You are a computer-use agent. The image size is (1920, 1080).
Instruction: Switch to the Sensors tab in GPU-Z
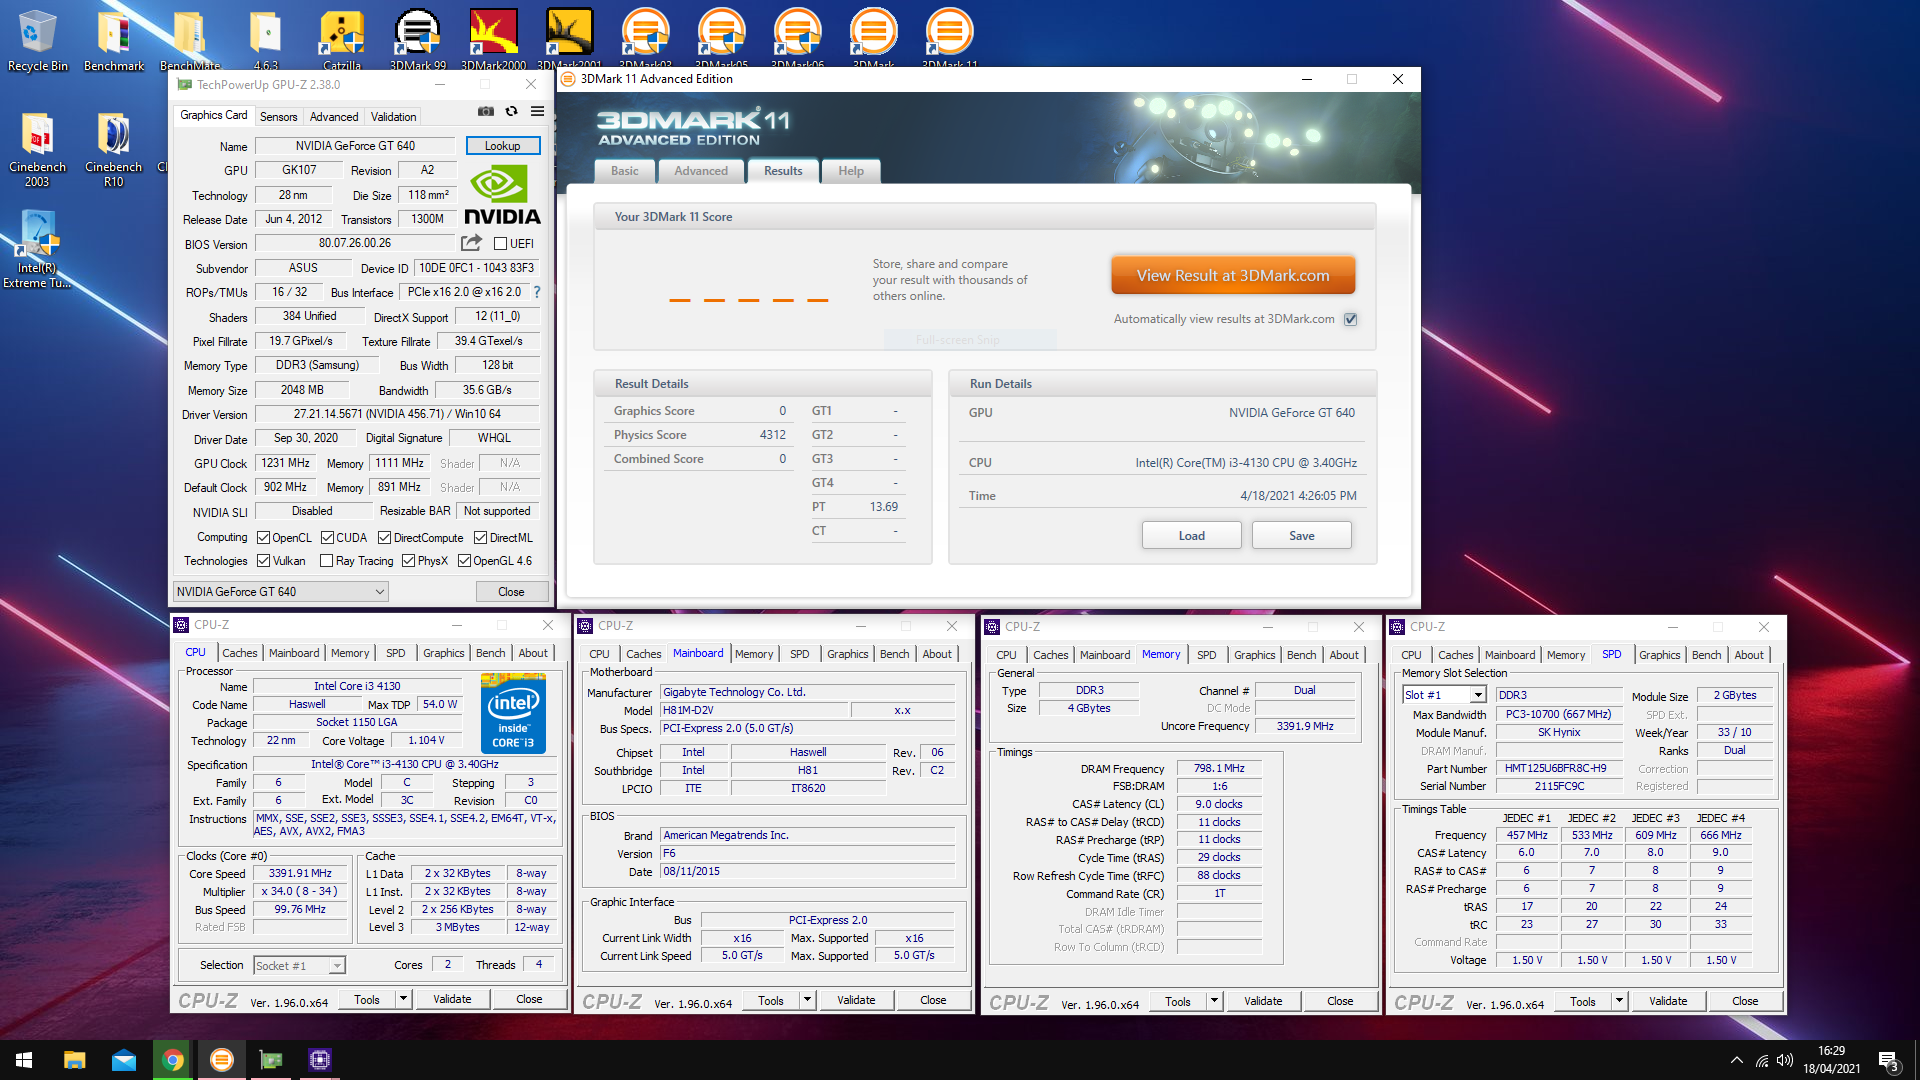278,116
